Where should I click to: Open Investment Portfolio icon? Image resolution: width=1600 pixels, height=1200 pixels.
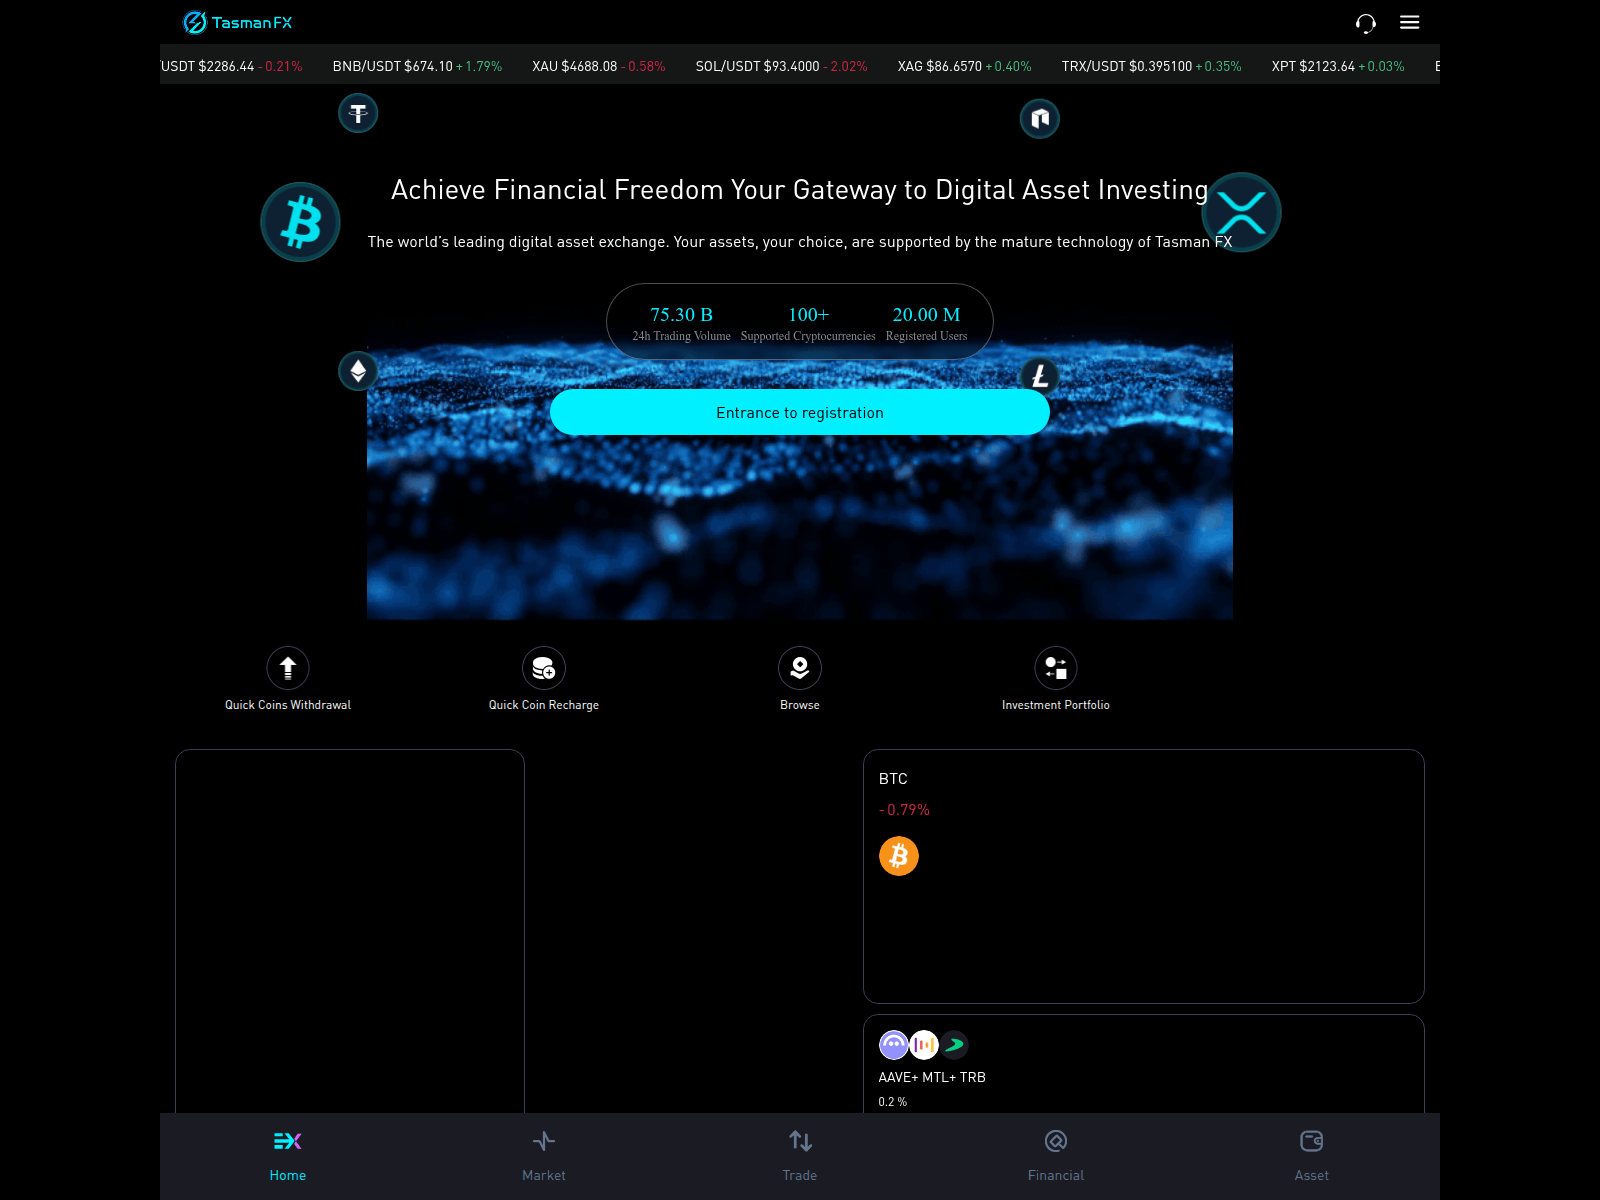[1056, 668]
